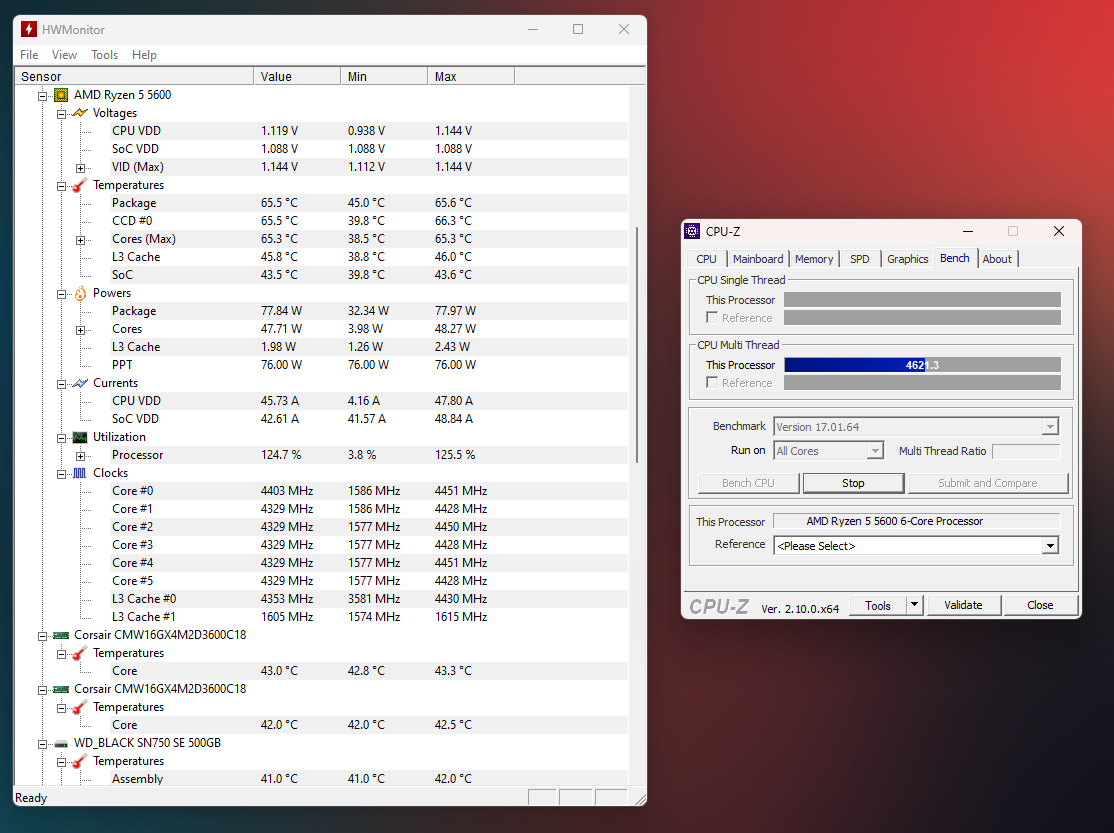Viewport: 1114px width, 833px height.
Task: Tick the Multi Thread Reference checkbox
Action: (x=712, y=382)
